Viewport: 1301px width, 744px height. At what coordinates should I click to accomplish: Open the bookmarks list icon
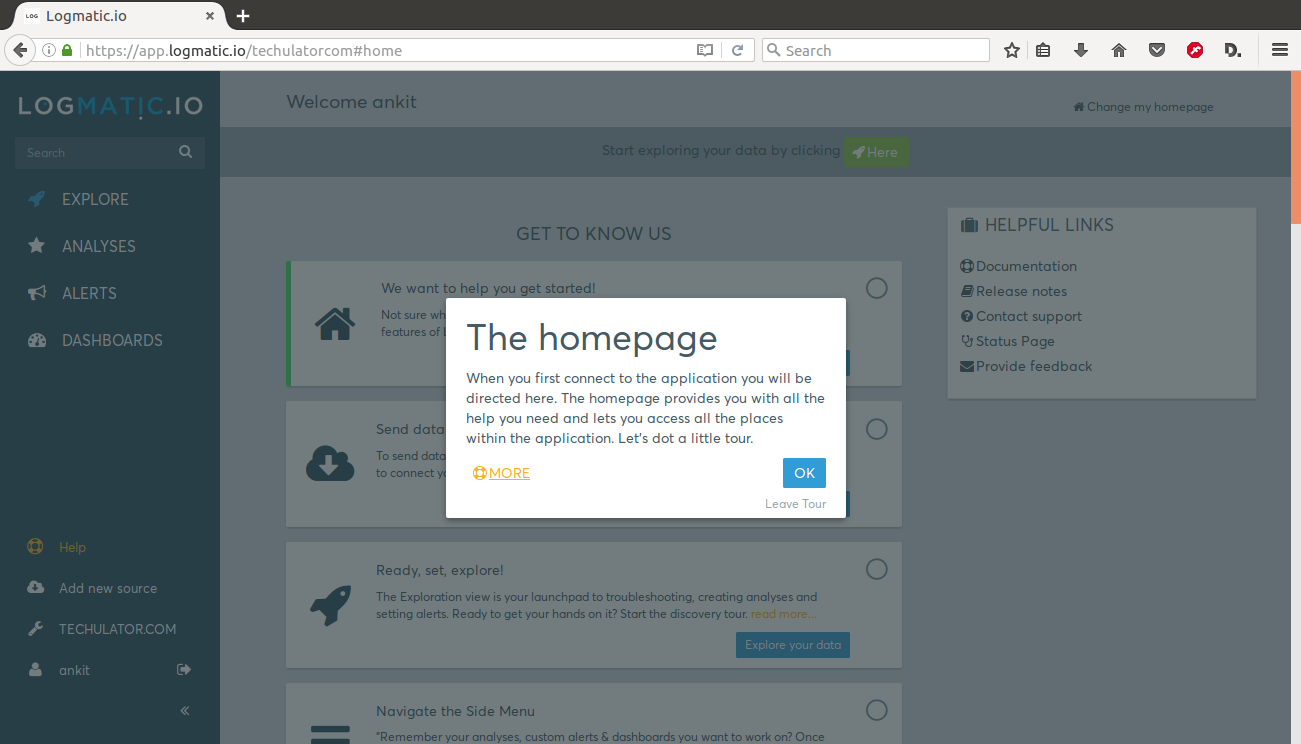tap(1043, 50)
